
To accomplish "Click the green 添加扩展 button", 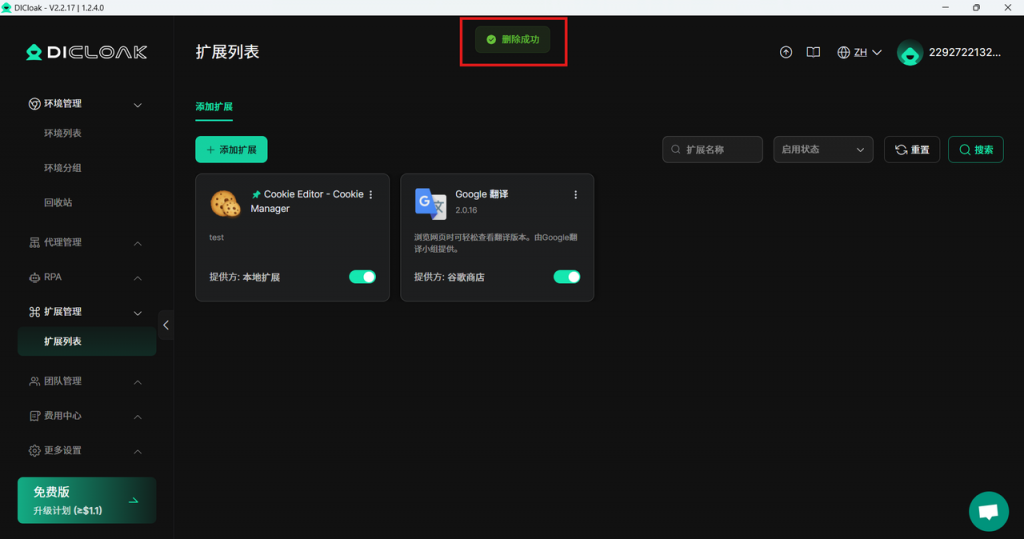I will tap(231, 150).
